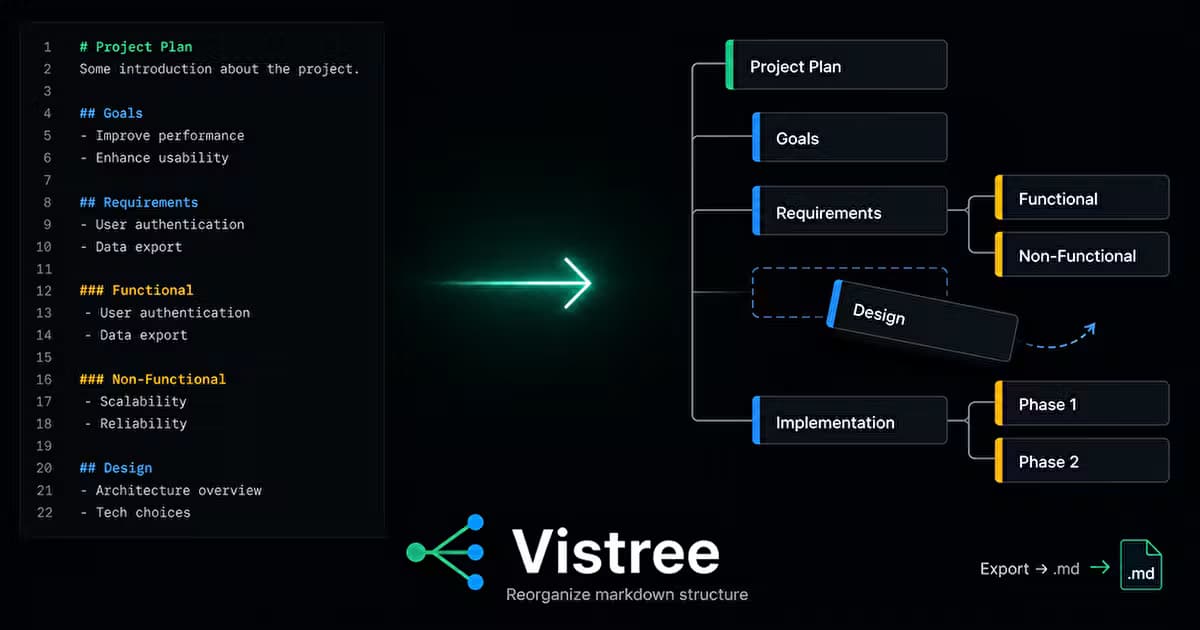1200x630 pixels.
Task: Select the Implementation node
Action: coord(849,421)
